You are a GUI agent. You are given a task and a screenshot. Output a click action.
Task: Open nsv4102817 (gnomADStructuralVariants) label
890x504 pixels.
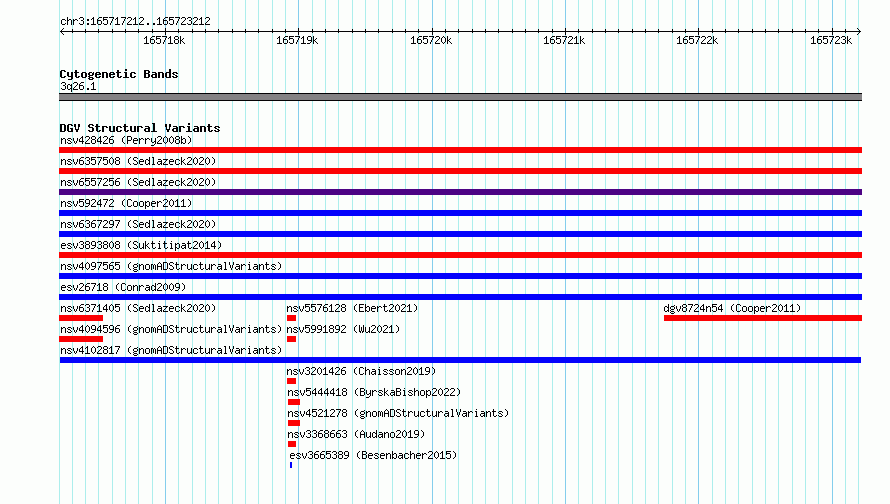171,350
